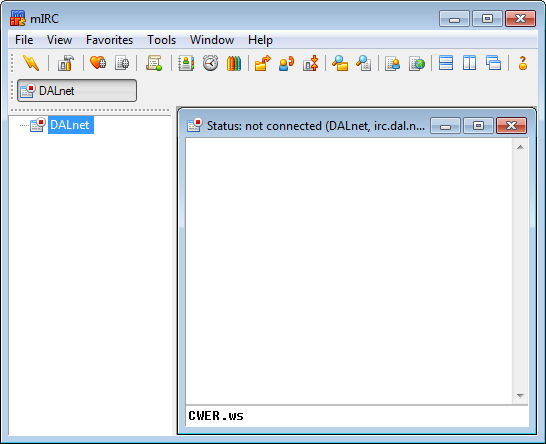Viewport: 546px width, 444px height.
Task: Open the Window menu
Action: (212, 40)
